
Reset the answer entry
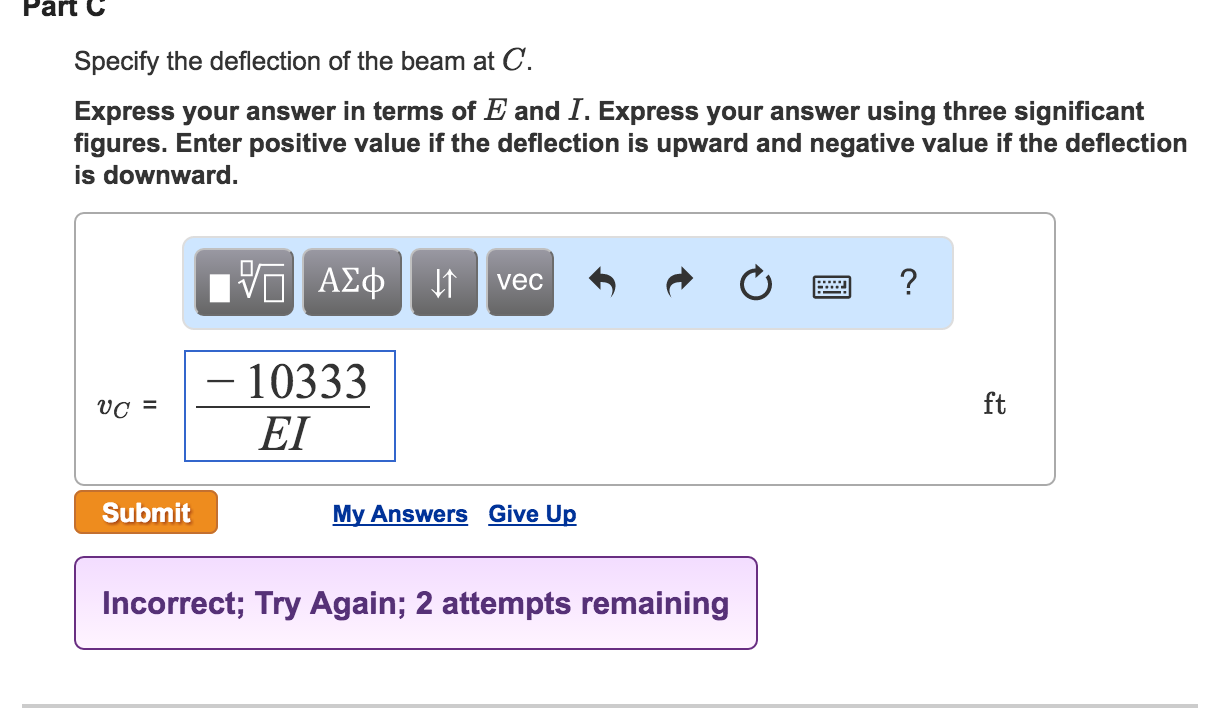coord(754,282)
